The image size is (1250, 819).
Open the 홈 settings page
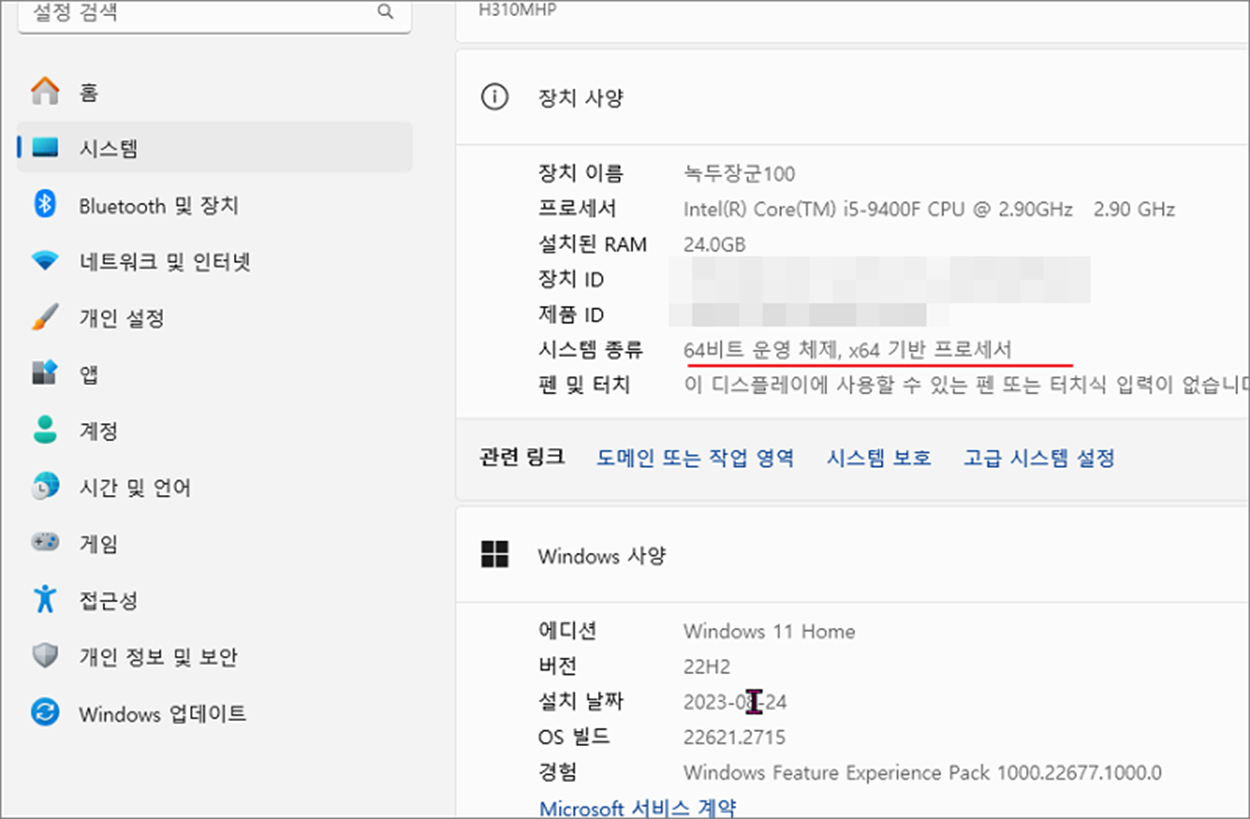point(215,92)
